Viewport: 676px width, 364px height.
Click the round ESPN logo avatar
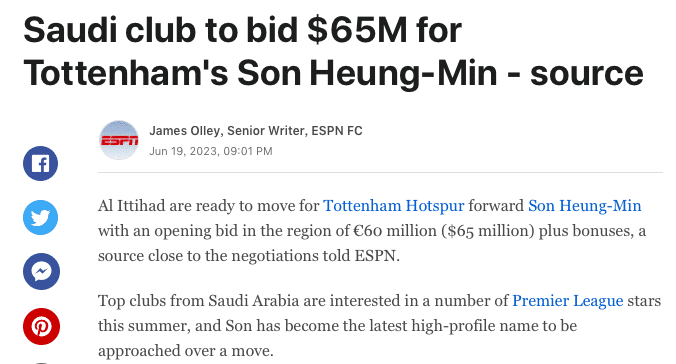(x=119, y=140)
